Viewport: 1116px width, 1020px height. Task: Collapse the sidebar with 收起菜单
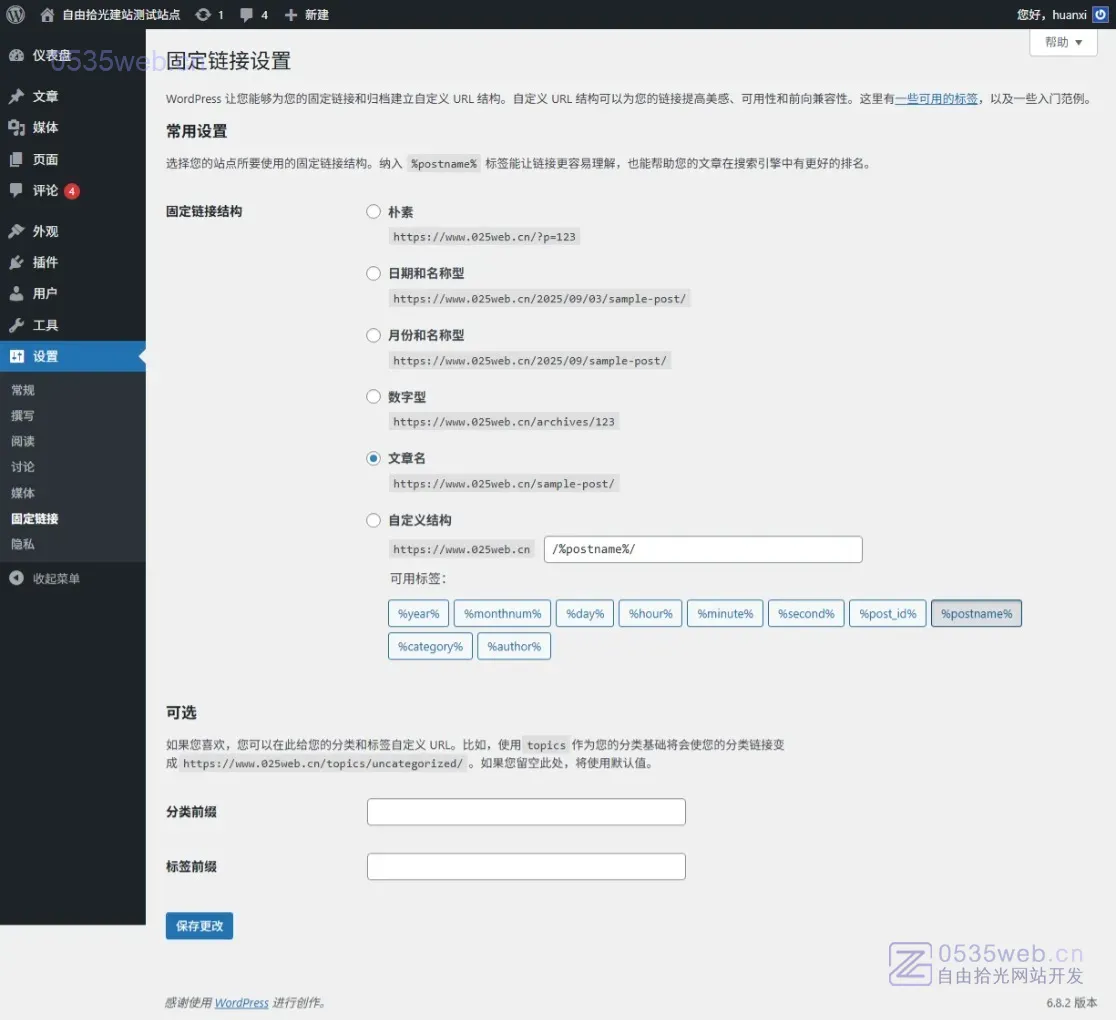coord(56,578)
